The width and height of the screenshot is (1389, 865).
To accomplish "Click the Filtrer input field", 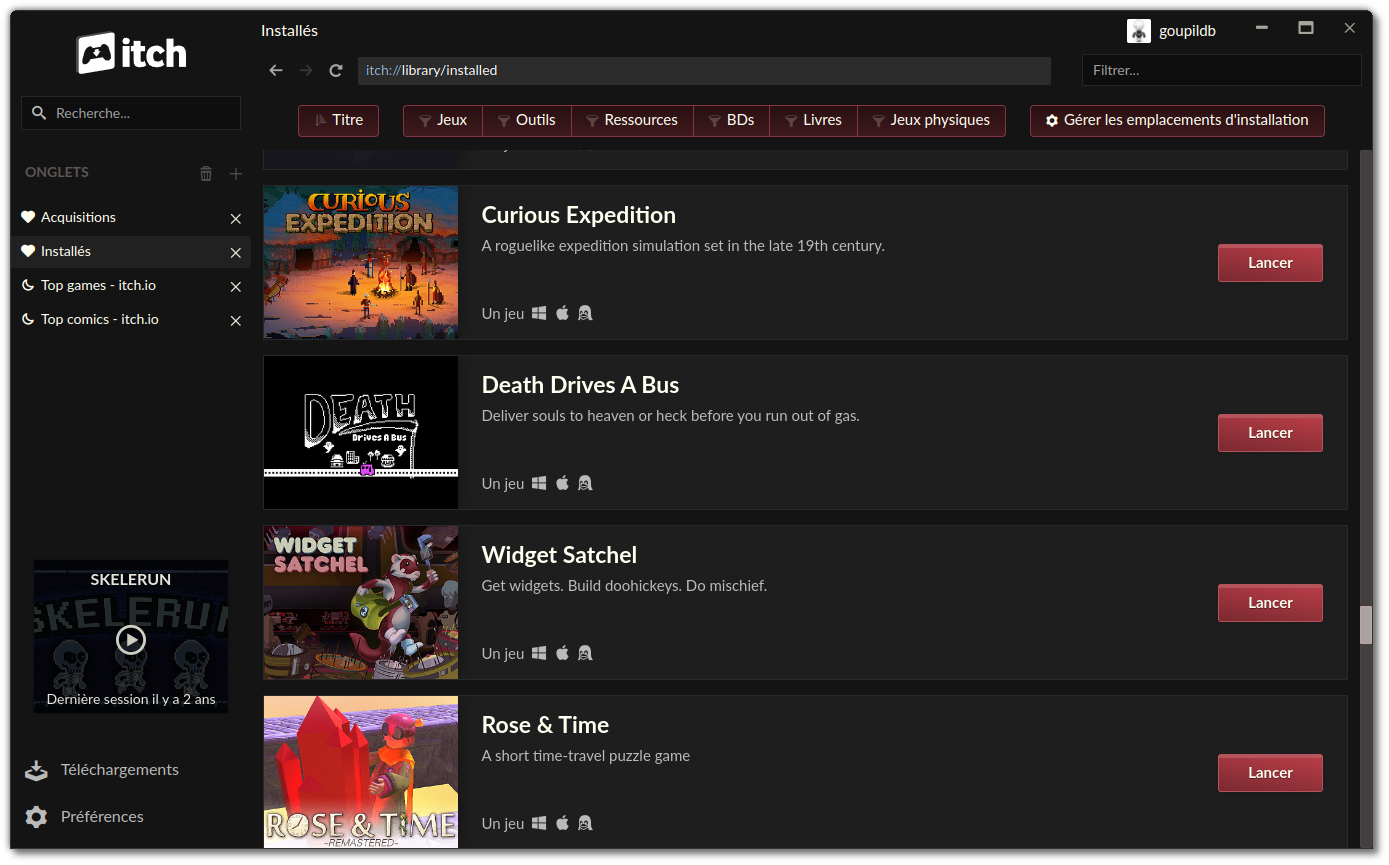I will pos(1220,70).
